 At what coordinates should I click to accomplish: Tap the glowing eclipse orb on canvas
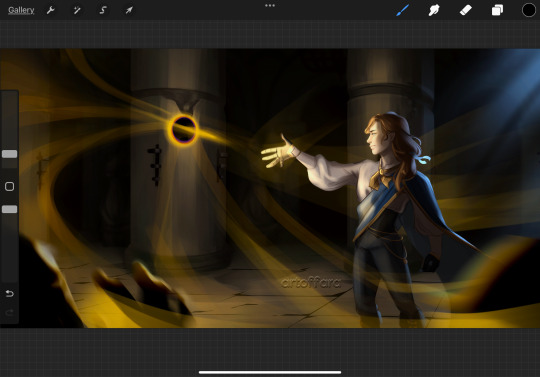click(x=183, y=129)
